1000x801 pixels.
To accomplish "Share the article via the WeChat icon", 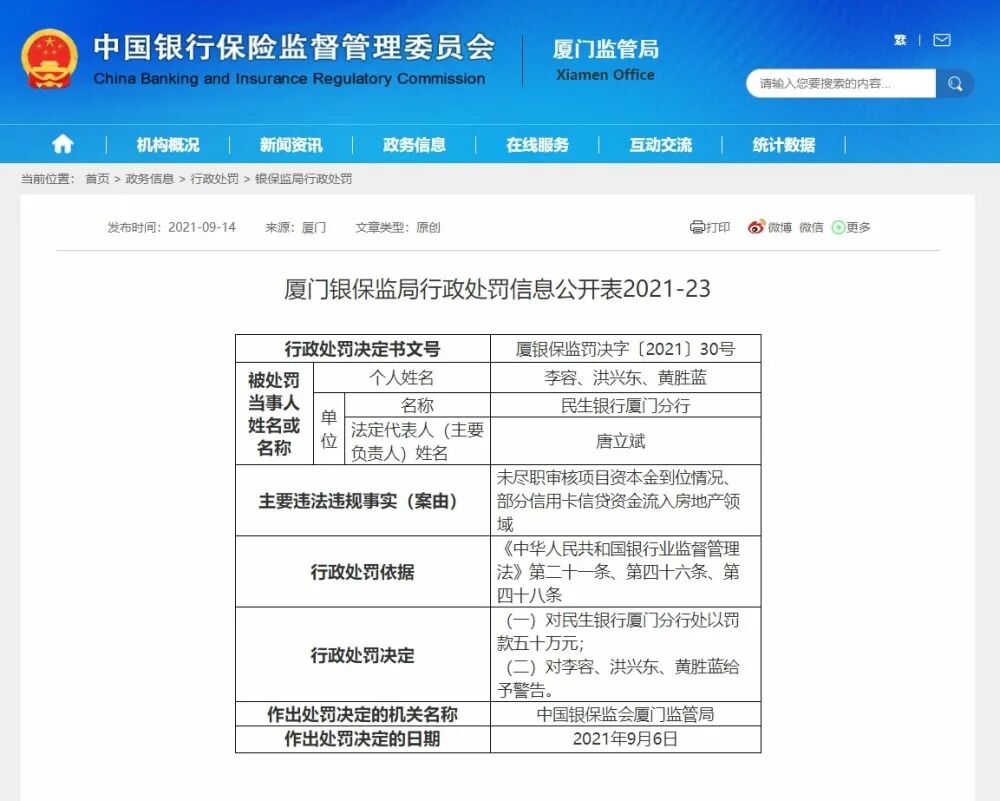I will tap(810, 227).
